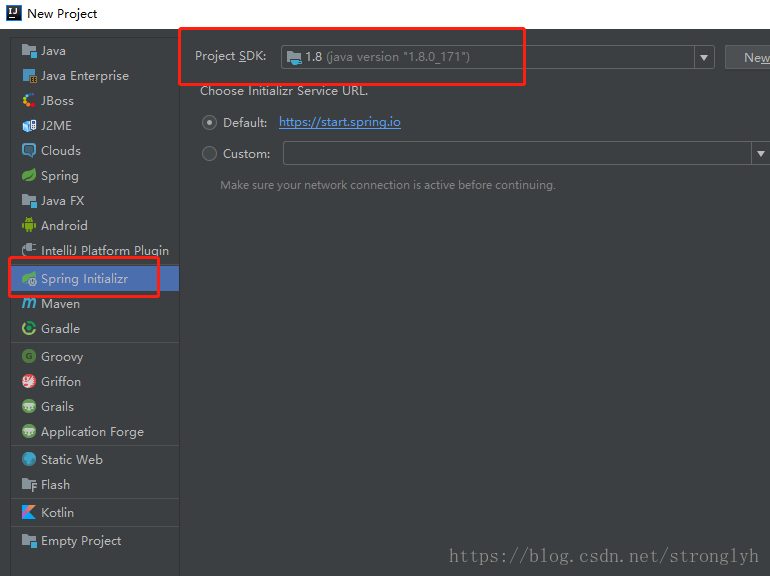
Task: Click the J2ME icon
Action: [x=29, y=126]
